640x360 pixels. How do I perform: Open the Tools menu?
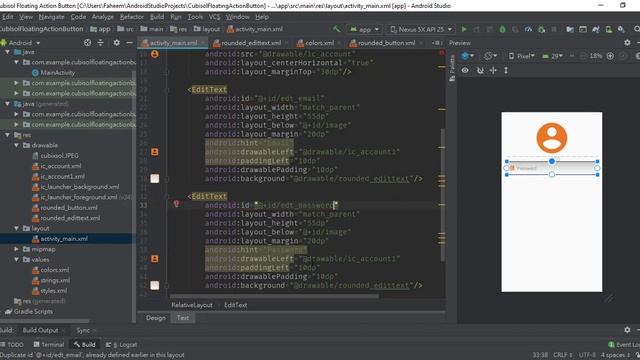tap(195, 17)
